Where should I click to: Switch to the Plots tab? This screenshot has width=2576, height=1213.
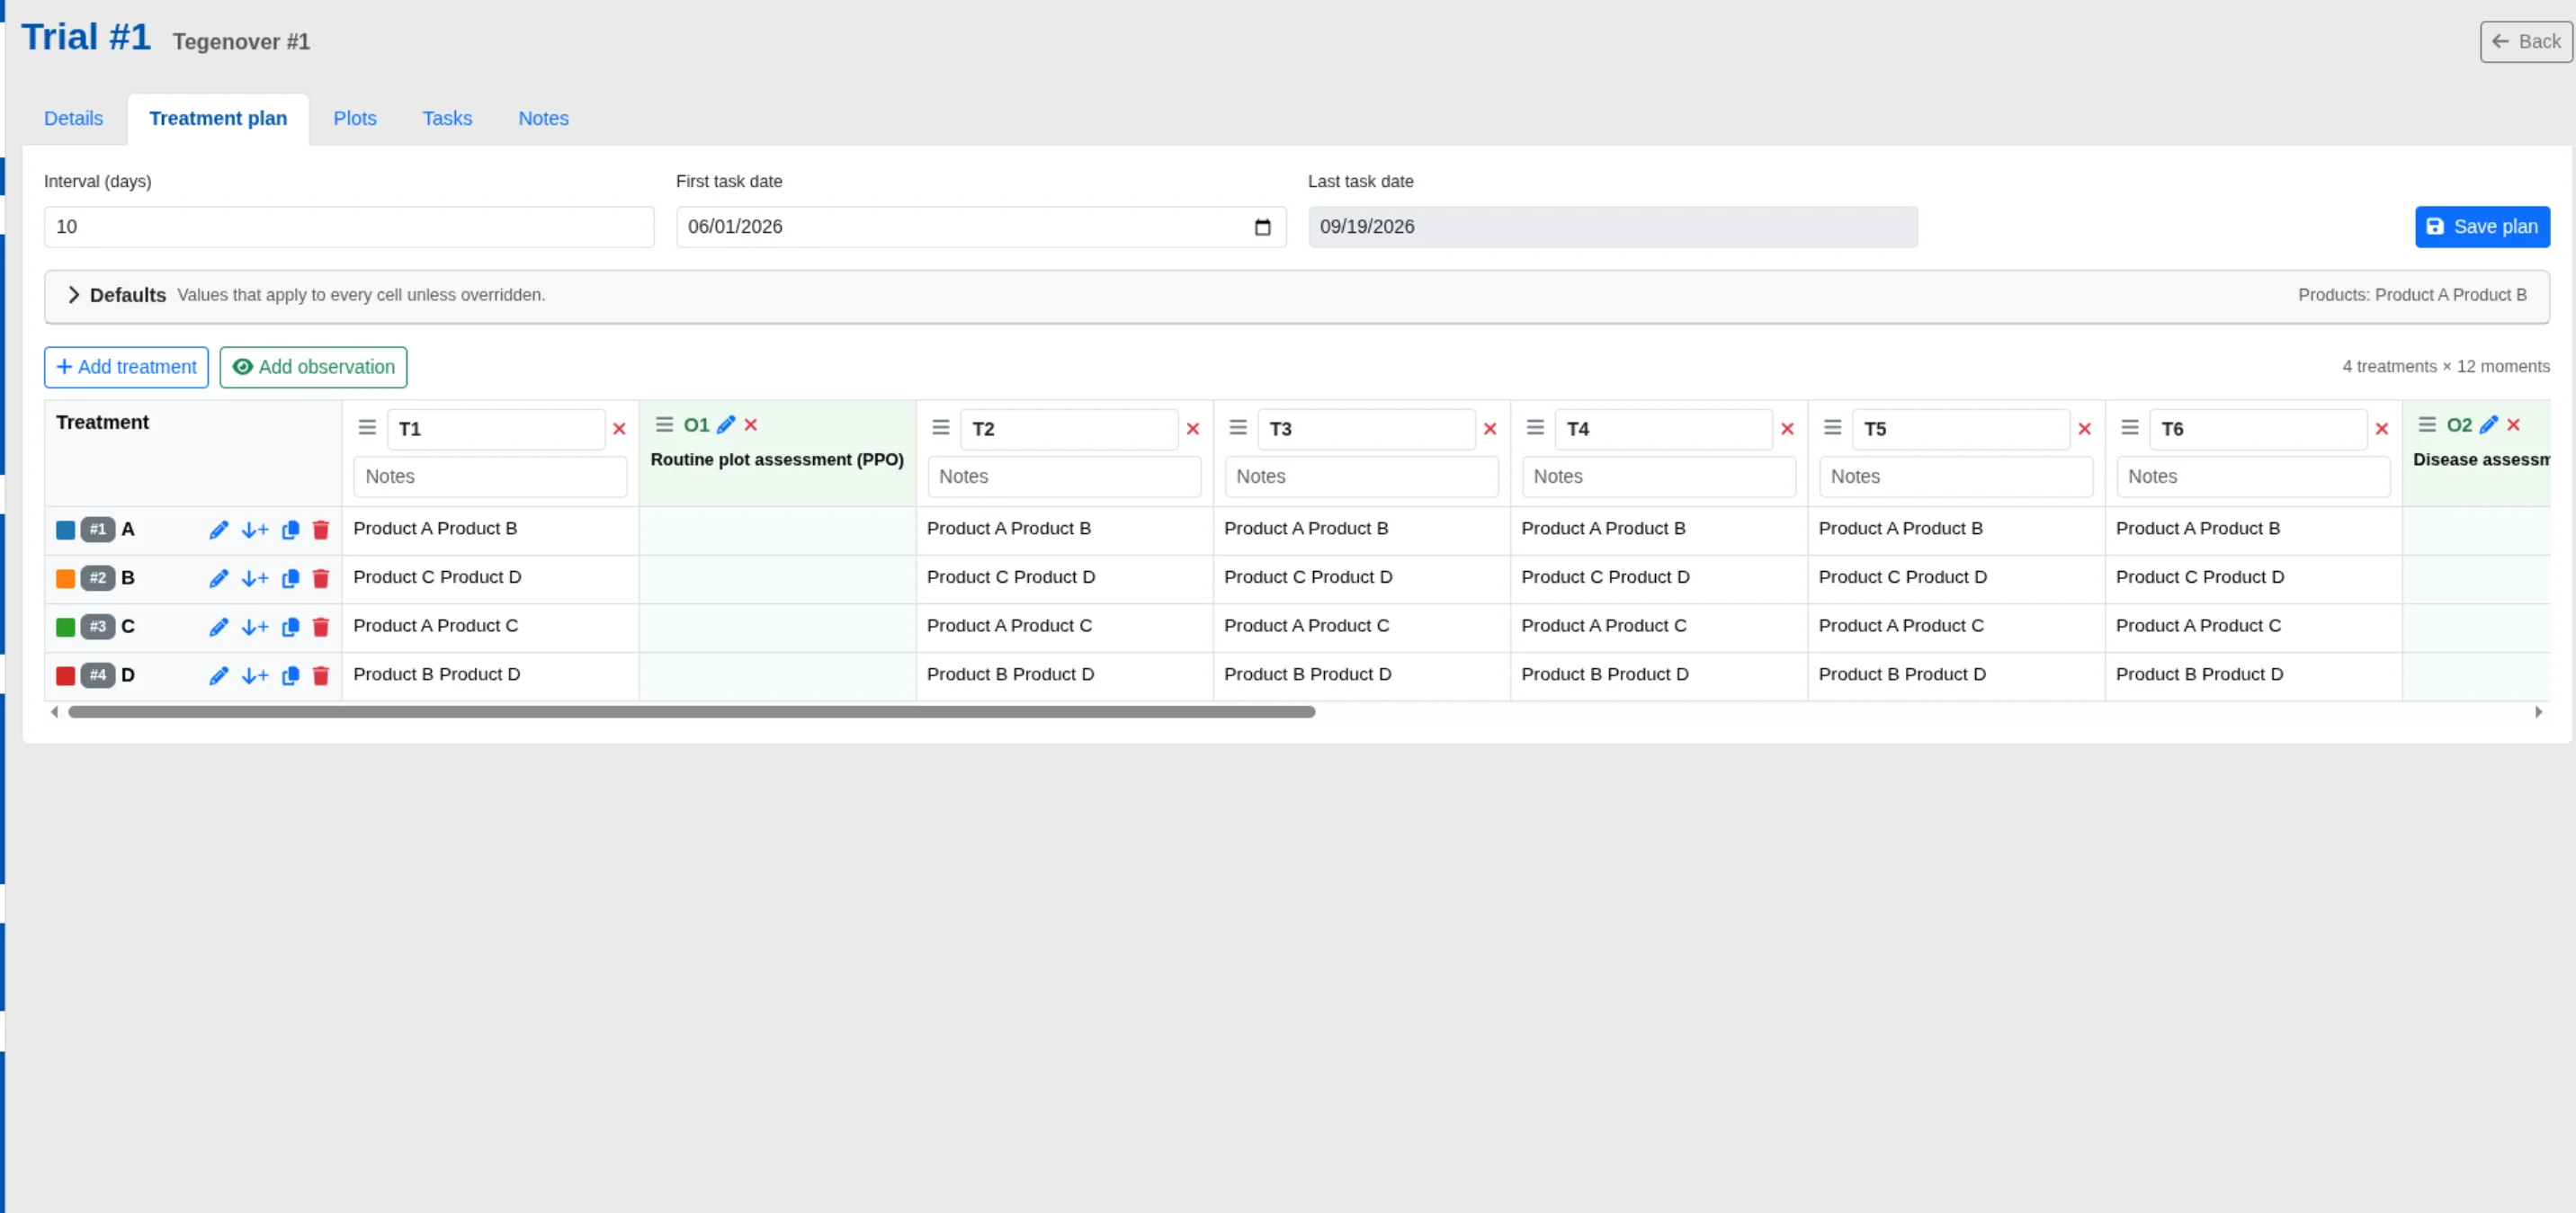click(x=354, y=118)
